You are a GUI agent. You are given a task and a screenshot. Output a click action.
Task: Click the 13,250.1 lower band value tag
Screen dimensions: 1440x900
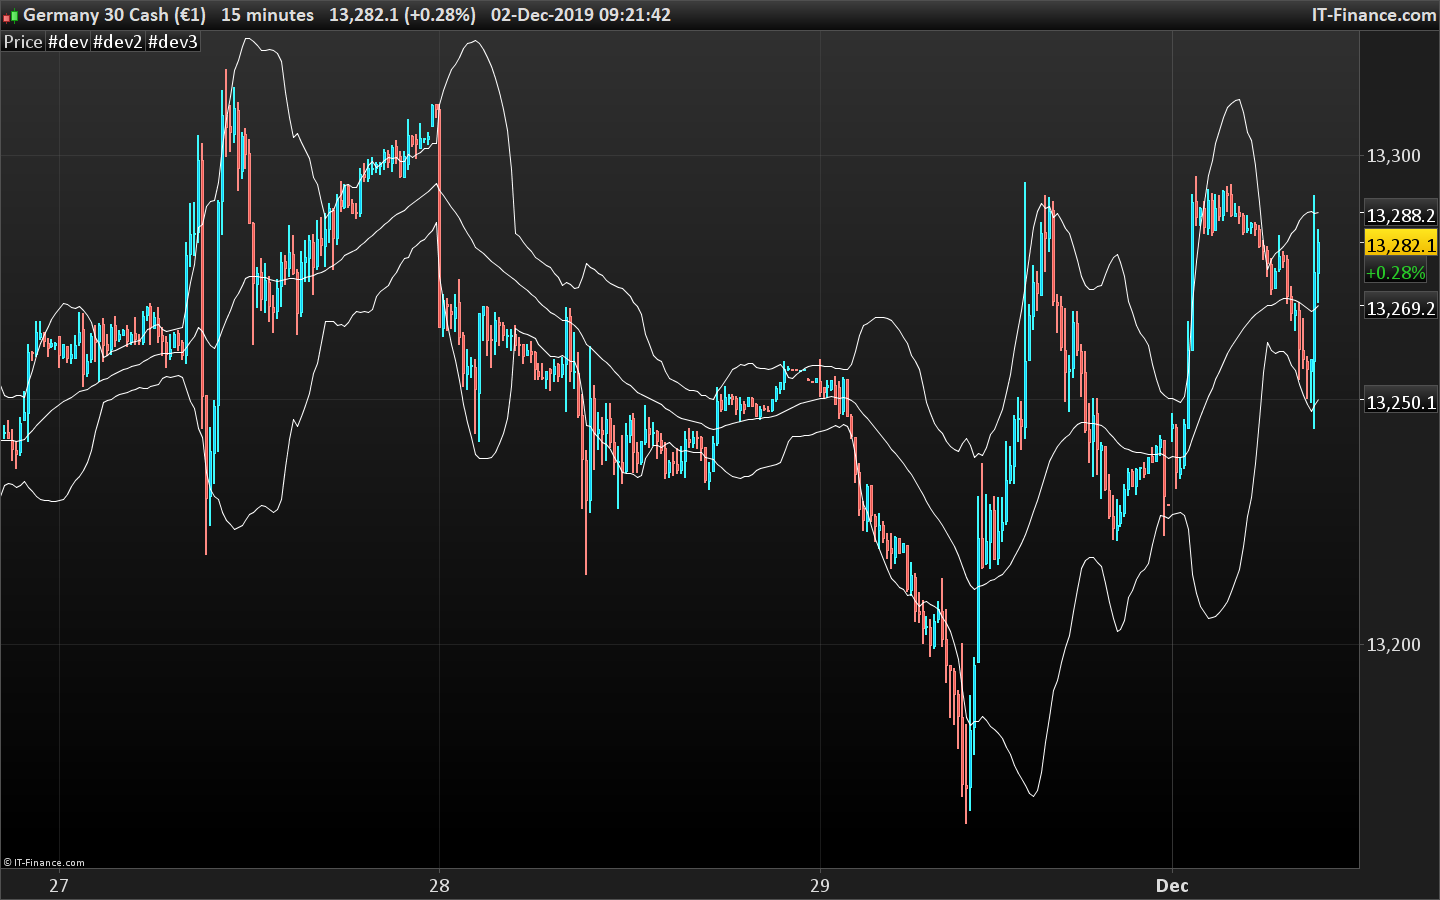[1400, 402]
